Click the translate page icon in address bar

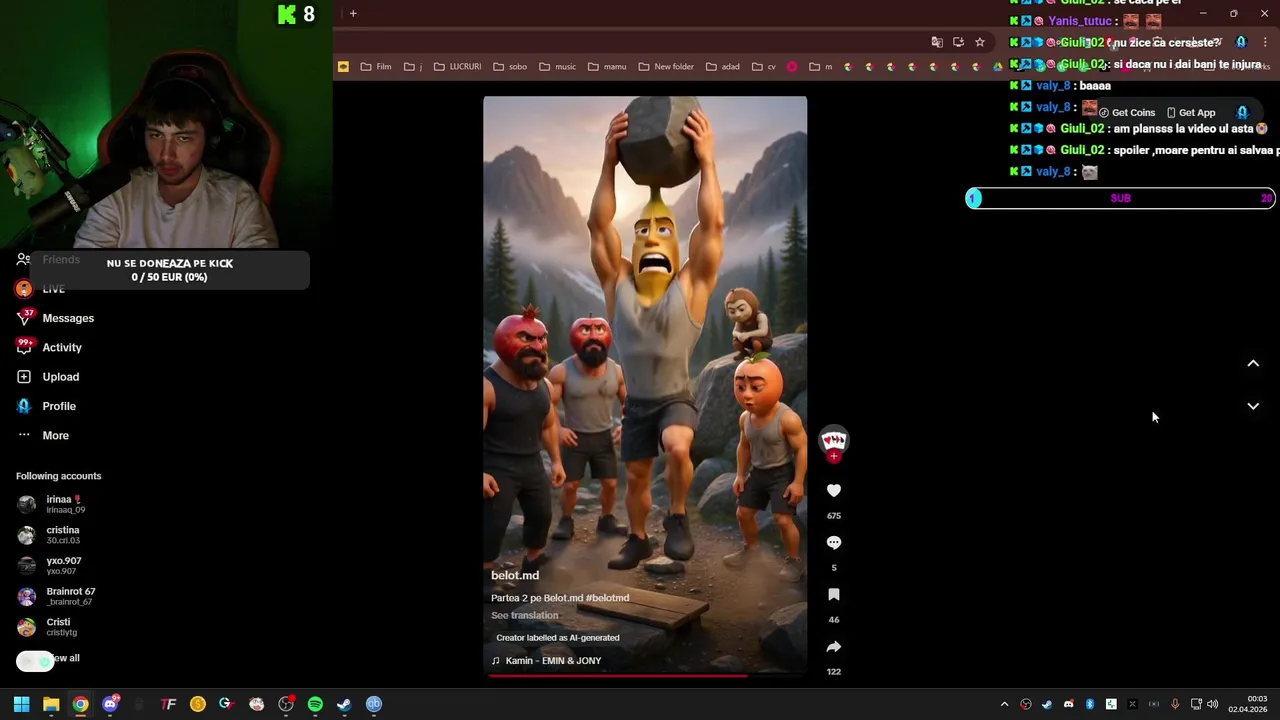[x=937, y=42]
